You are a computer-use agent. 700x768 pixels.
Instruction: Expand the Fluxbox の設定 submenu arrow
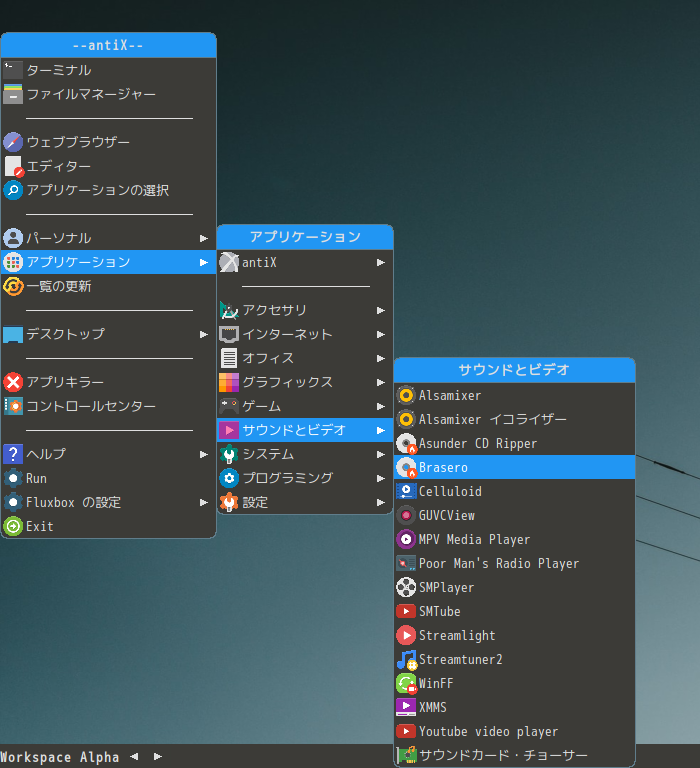click(x=204, y=503)
